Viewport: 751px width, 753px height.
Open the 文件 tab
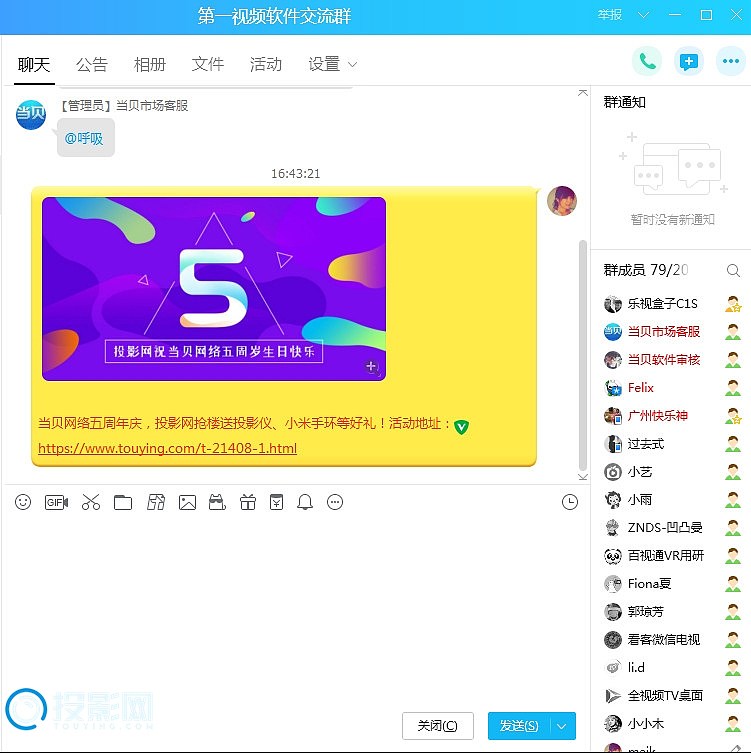tap(208, 64)
